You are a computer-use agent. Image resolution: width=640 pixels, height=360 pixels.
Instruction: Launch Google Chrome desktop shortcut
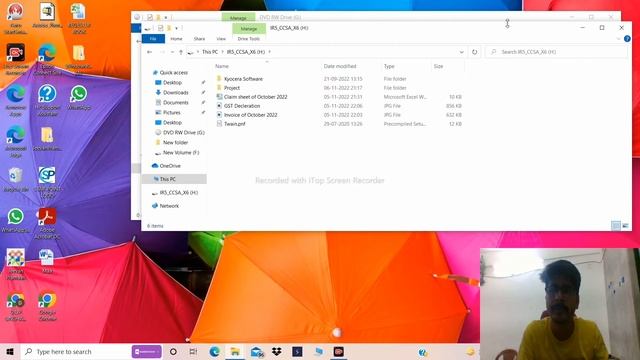point(47,306)
